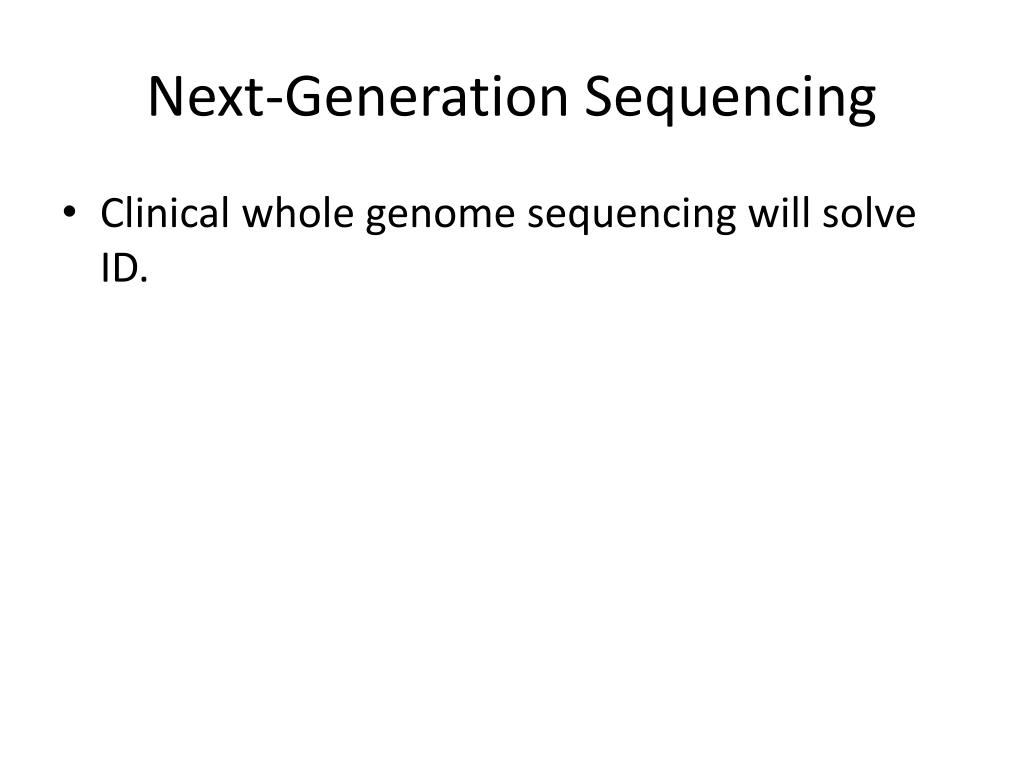Click the capital C in Clinical
The height and width of the screenshot is (768, 1024).
click(112, 214)
